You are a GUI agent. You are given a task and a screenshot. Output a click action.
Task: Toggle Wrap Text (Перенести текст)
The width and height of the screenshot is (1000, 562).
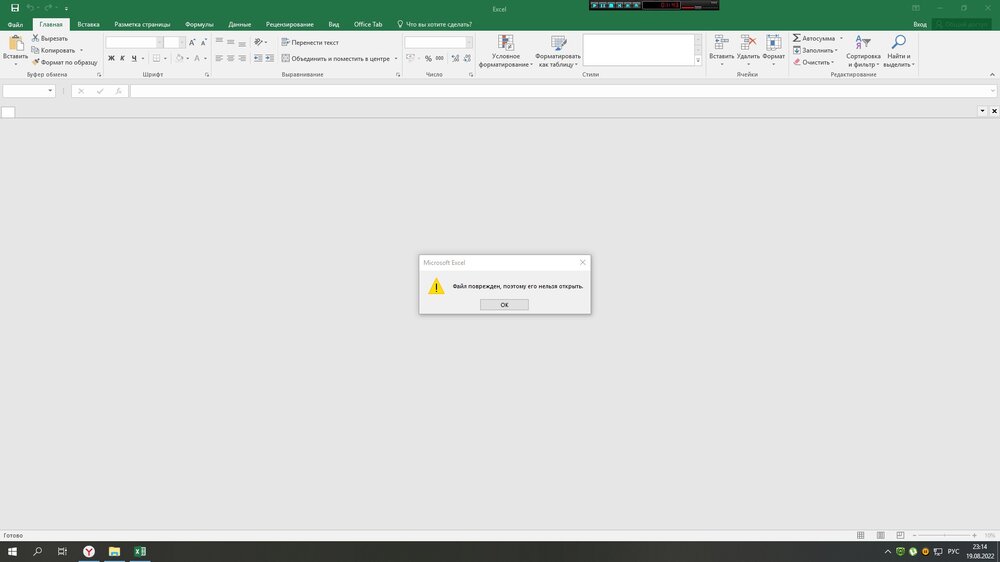tap(310, 42)
